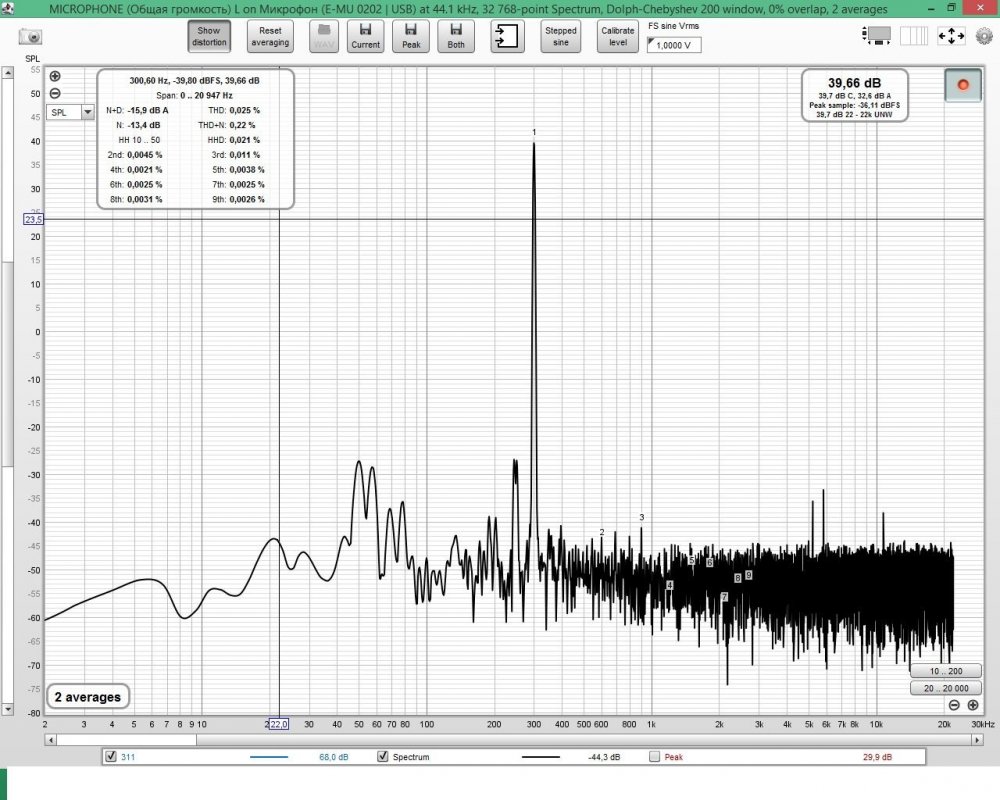Open the SPL axis units dropdown
Image resolution: width=1000 pixels, height=800 pixels.
click(x=70, y=112)
